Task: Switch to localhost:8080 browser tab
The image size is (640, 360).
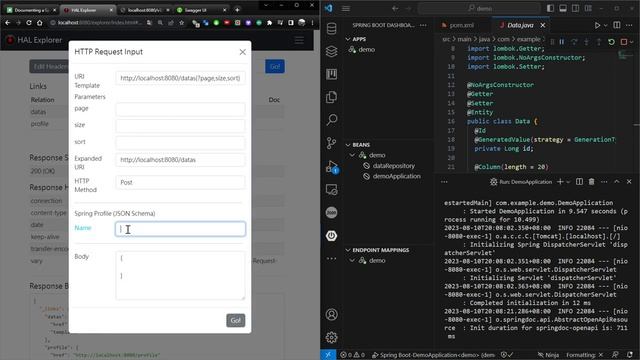Action: click(x=144, y=10)
